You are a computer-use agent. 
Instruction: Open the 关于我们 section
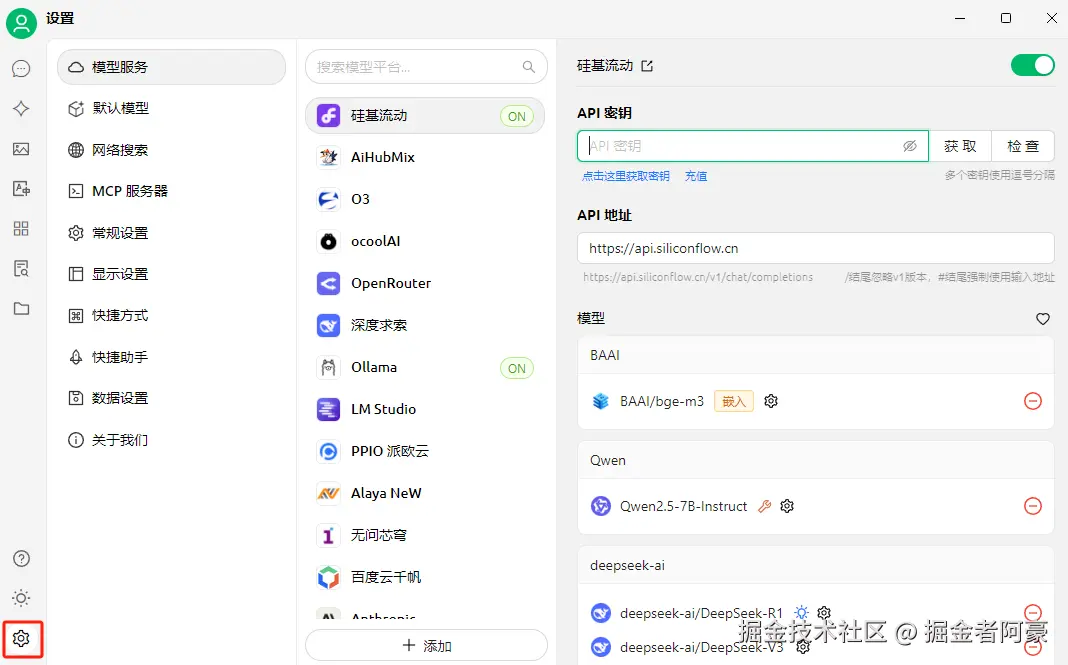pyautogui.click(x=172, y=440)
